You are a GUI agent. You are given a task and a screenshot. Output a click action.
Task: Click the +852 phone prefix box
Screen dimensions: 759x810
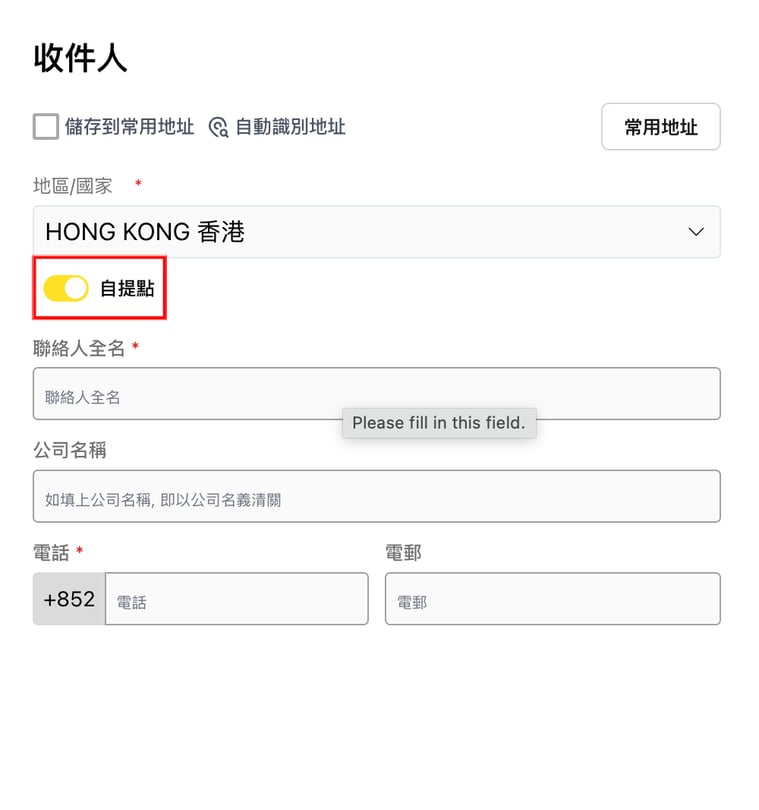tap(68, 598)
